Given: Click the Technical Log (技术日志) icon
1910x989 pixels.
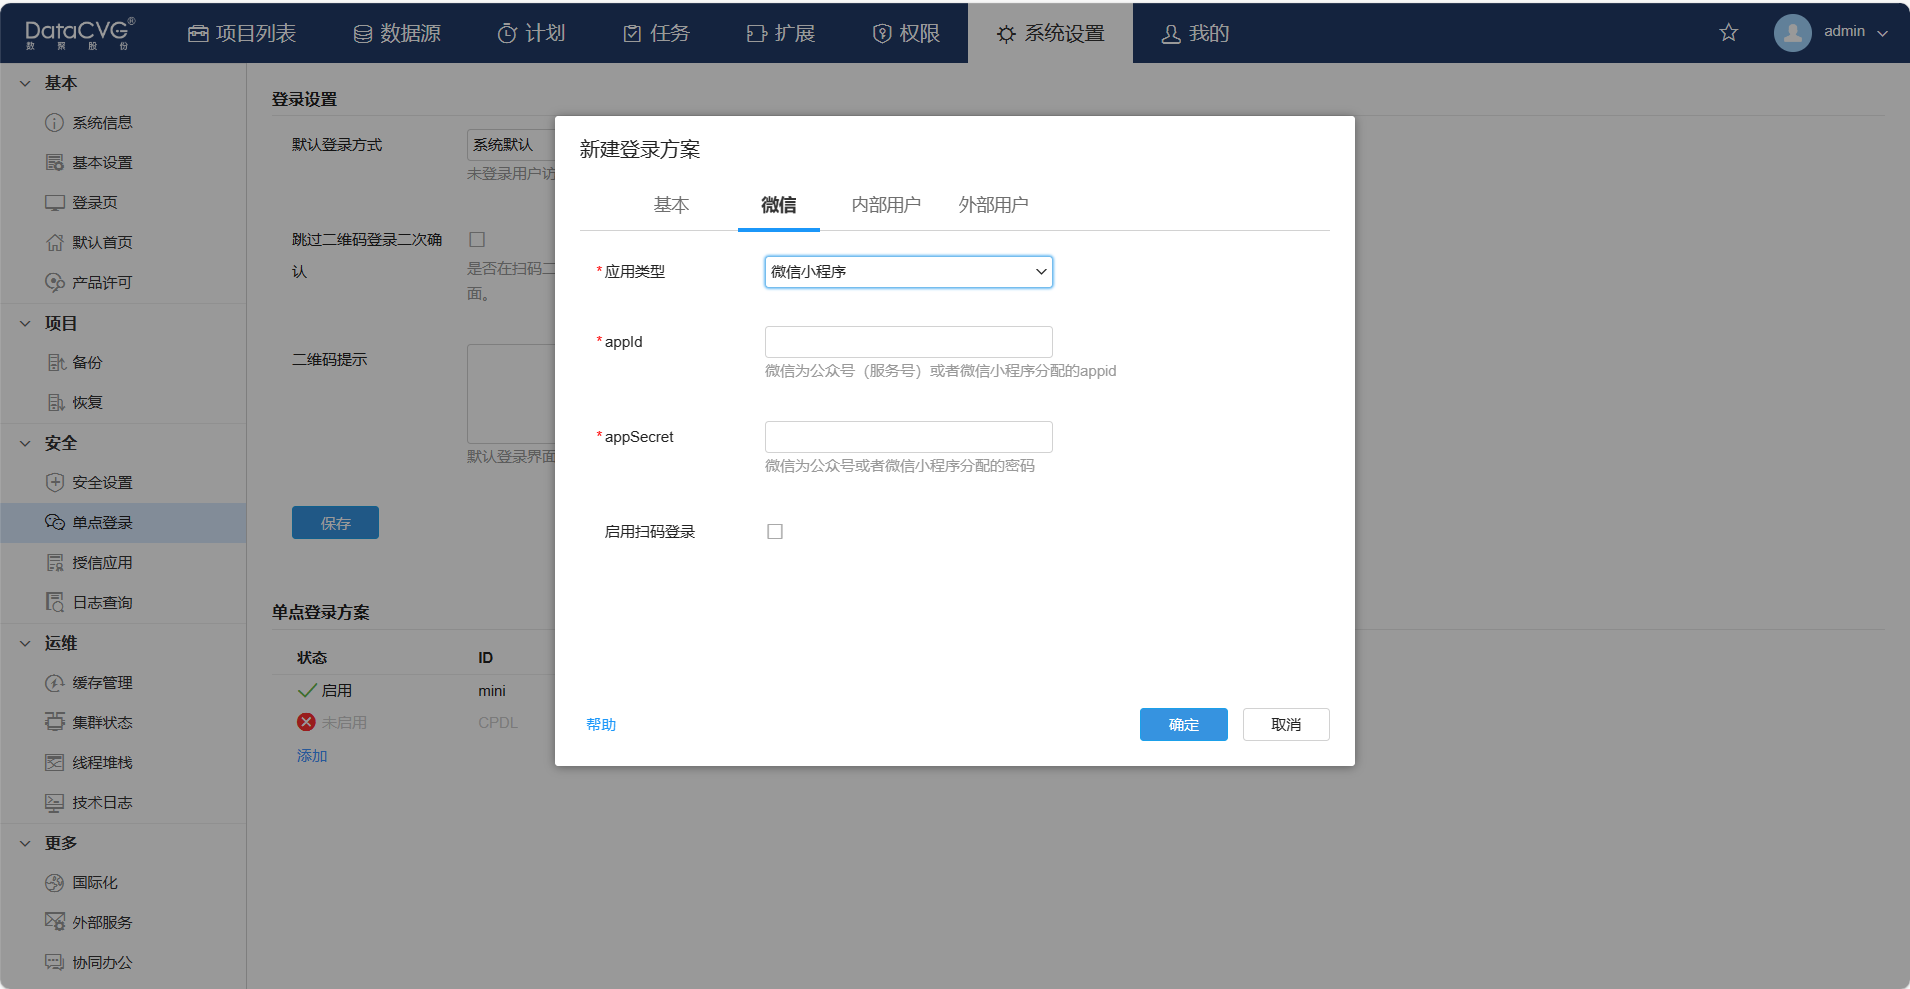Looking at the screenshot, I should 54,802.
